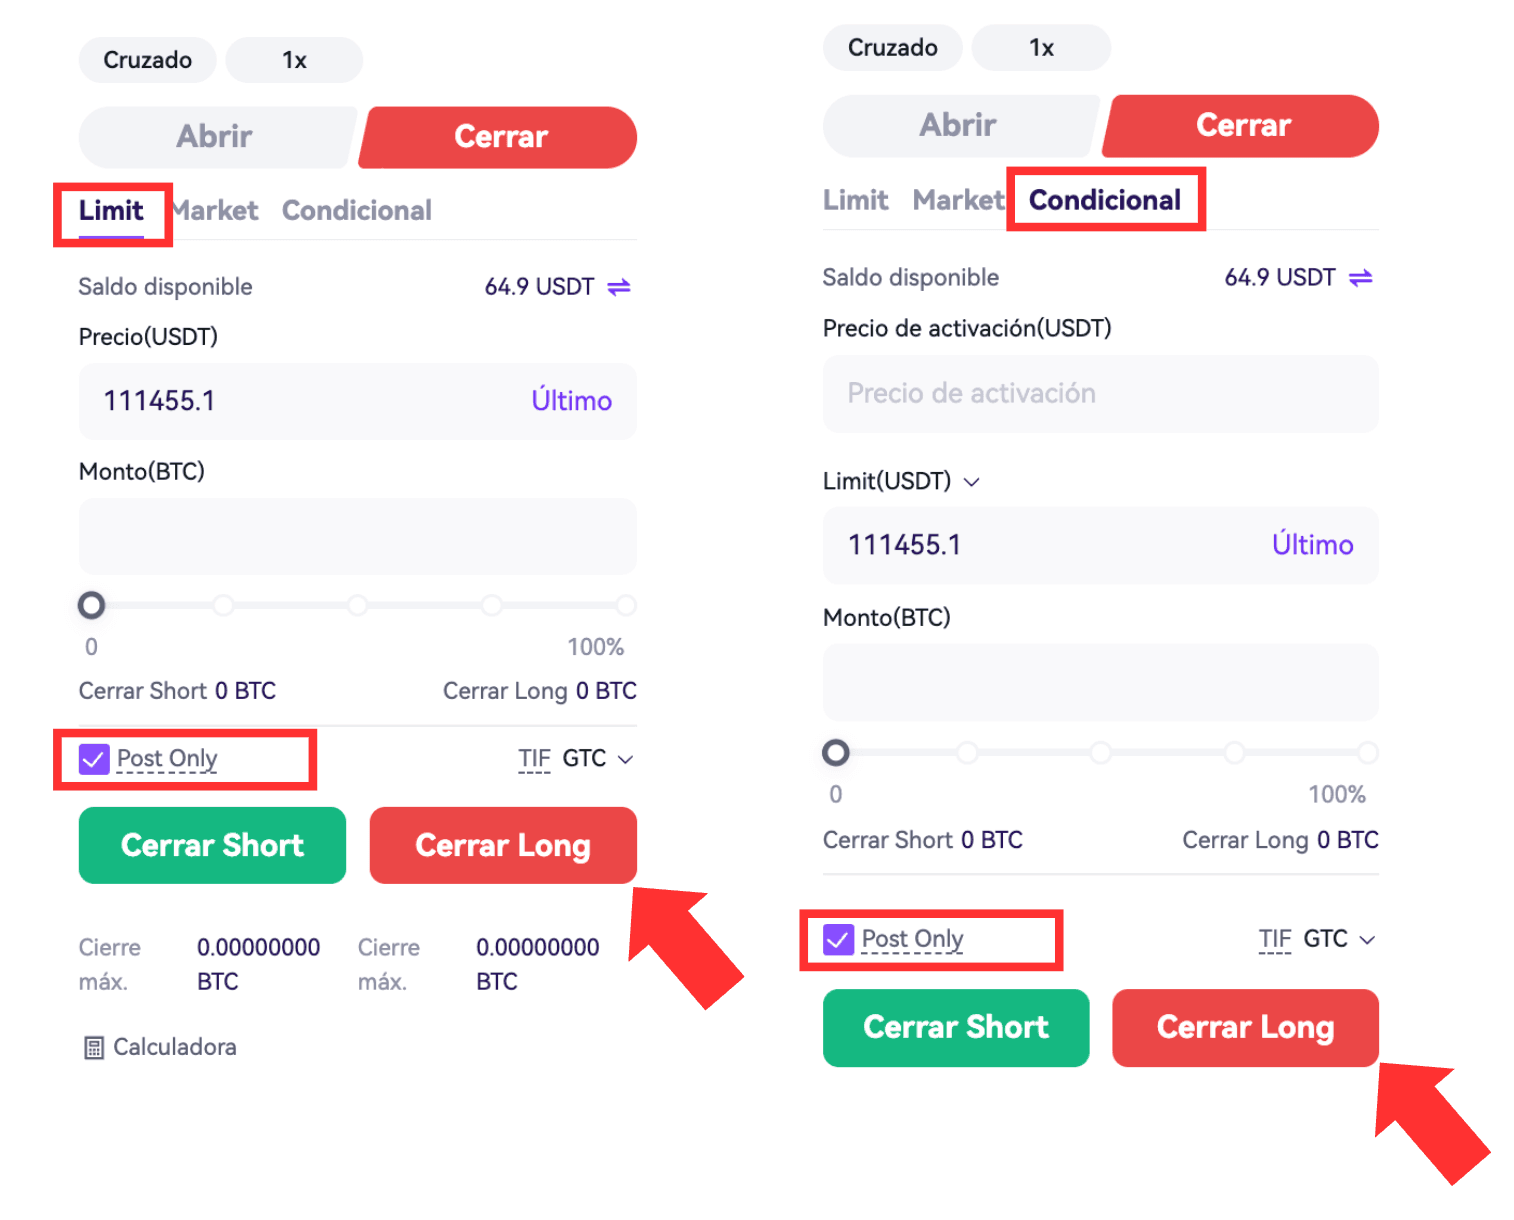Click Cerrar Long button in left panel
The image size is (1514, 1220).
tap(503, 846)
